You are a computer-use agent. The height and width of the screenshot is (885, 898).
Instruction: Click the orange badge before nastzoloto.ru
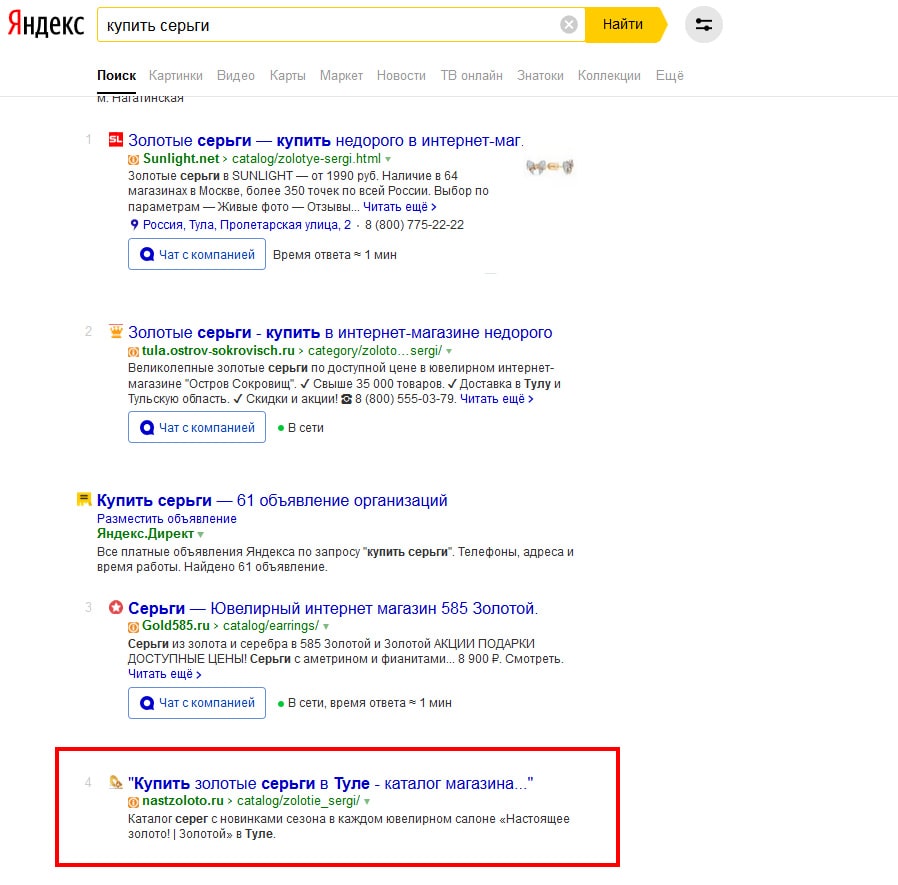(133, 802)
